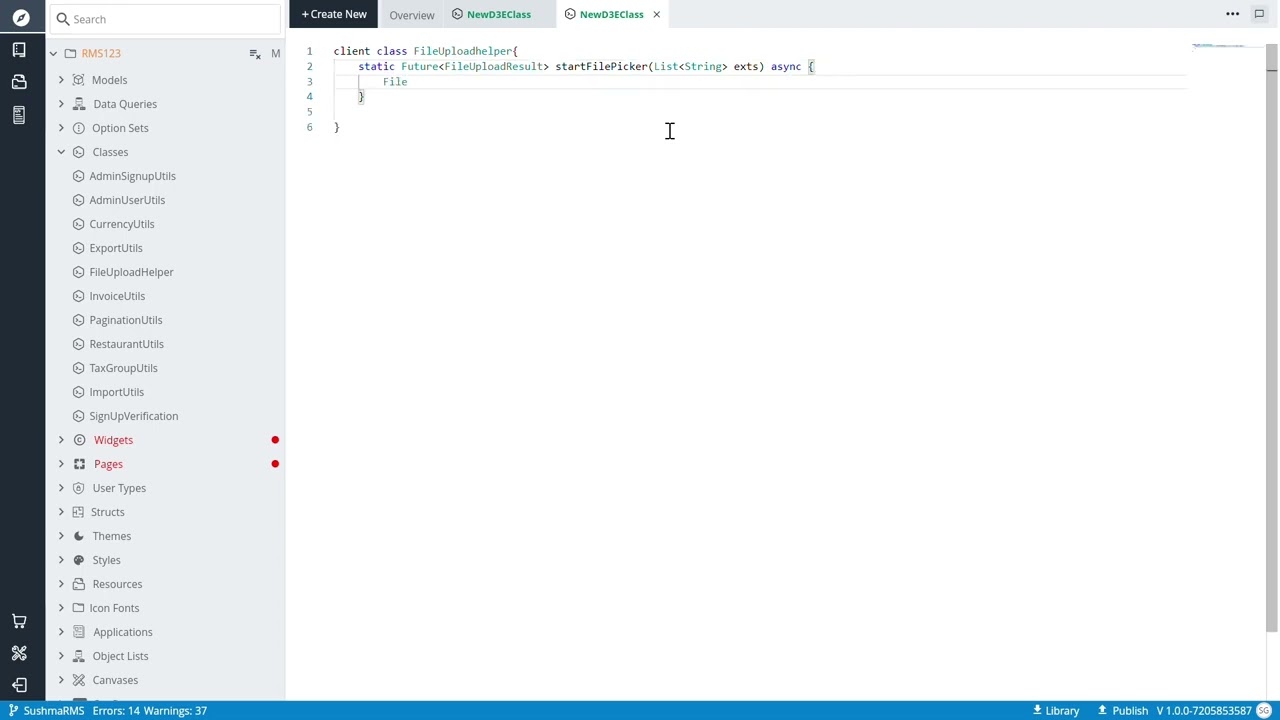
Task: Open the book docs sidebar icon
Action: click(19, 49)
